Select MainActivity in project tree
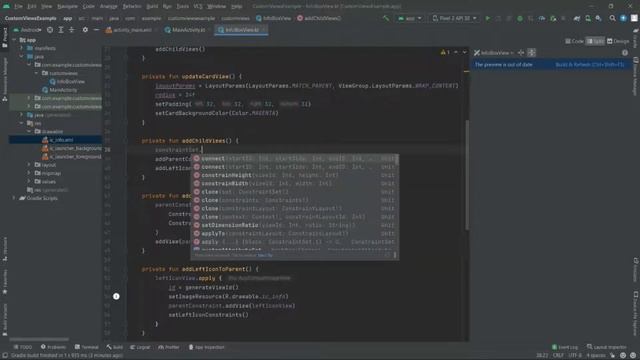Viewport: 640px width, 360px height. [60, 90]
